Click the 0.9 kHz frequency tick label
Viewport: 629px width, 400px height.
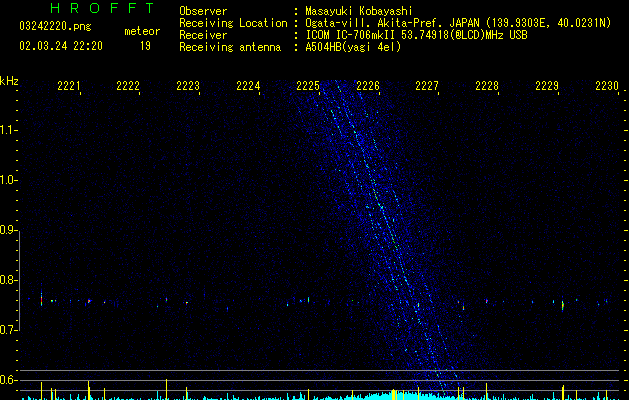pos(8,230)
